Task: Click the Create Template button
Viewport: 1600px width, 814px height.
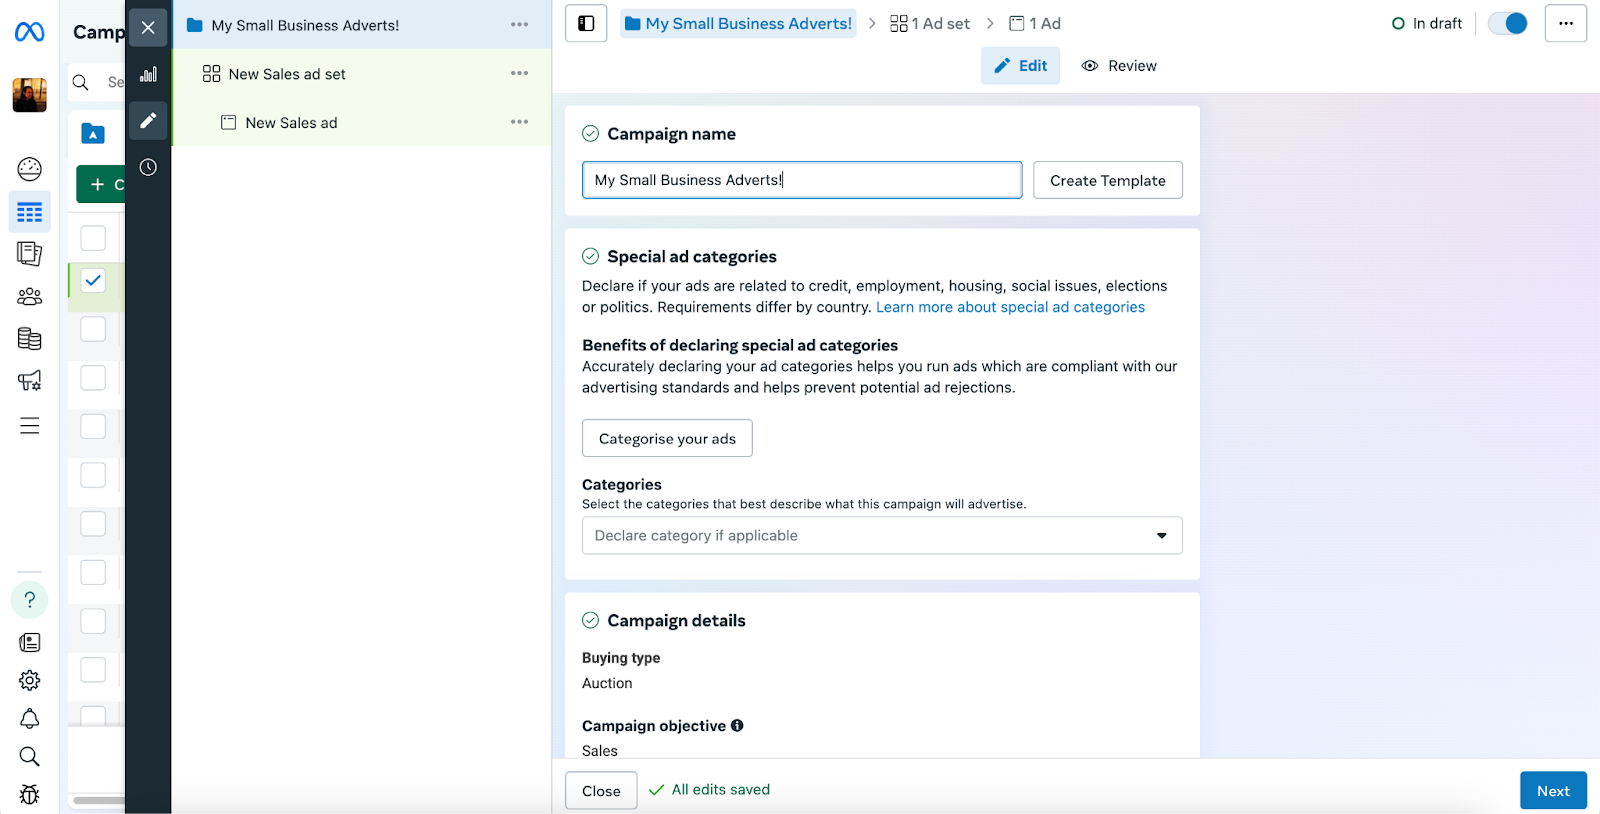Action: 1108,181
